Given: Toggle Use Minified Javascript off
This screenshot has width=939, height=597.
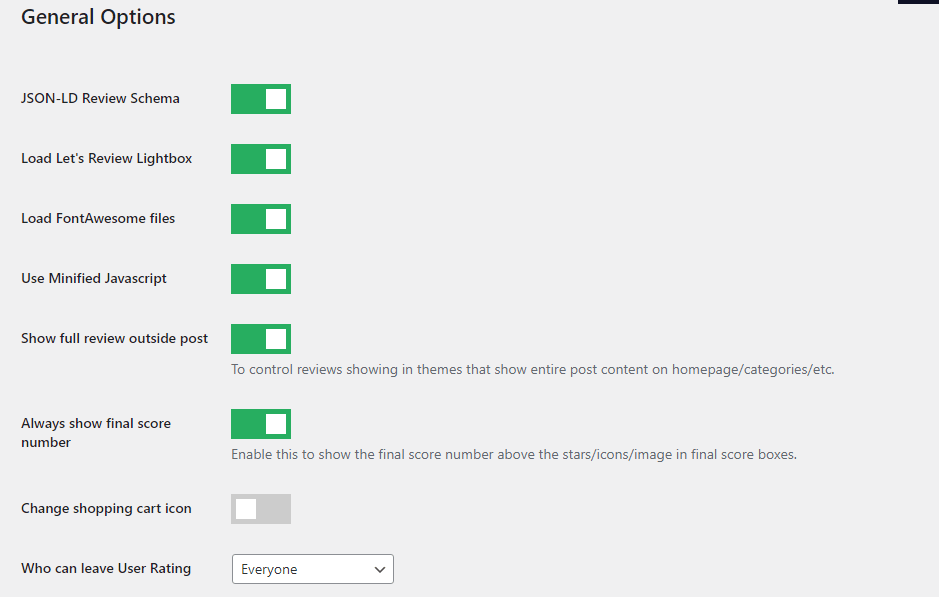Looking at the screenshot, I should [260, 279].
